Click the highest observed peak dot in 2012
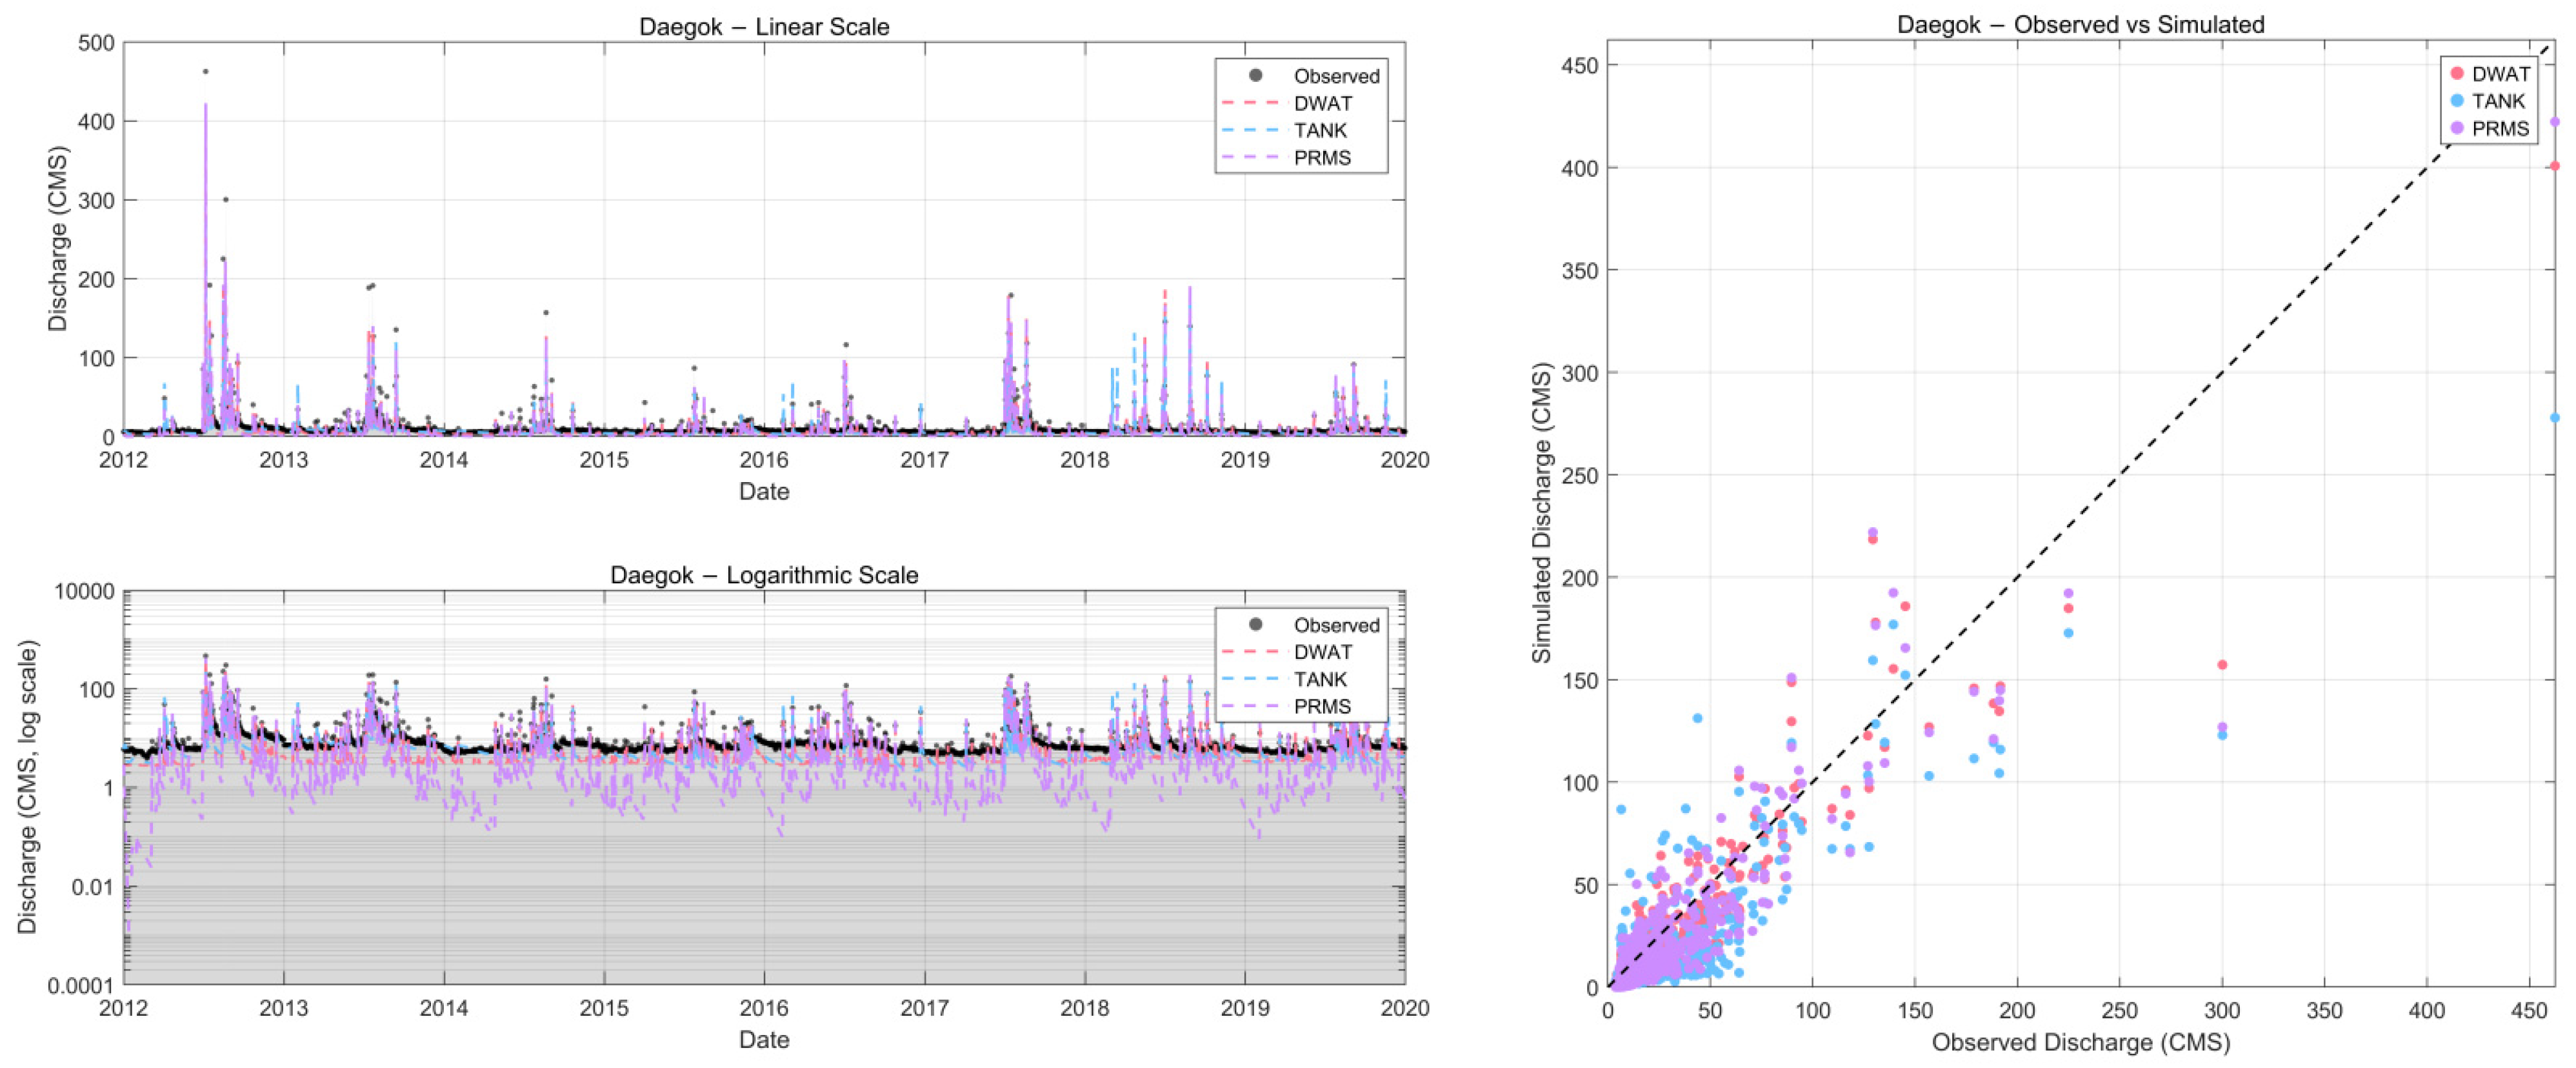This screenshot has height=1068, width=2576. point(206,72)
